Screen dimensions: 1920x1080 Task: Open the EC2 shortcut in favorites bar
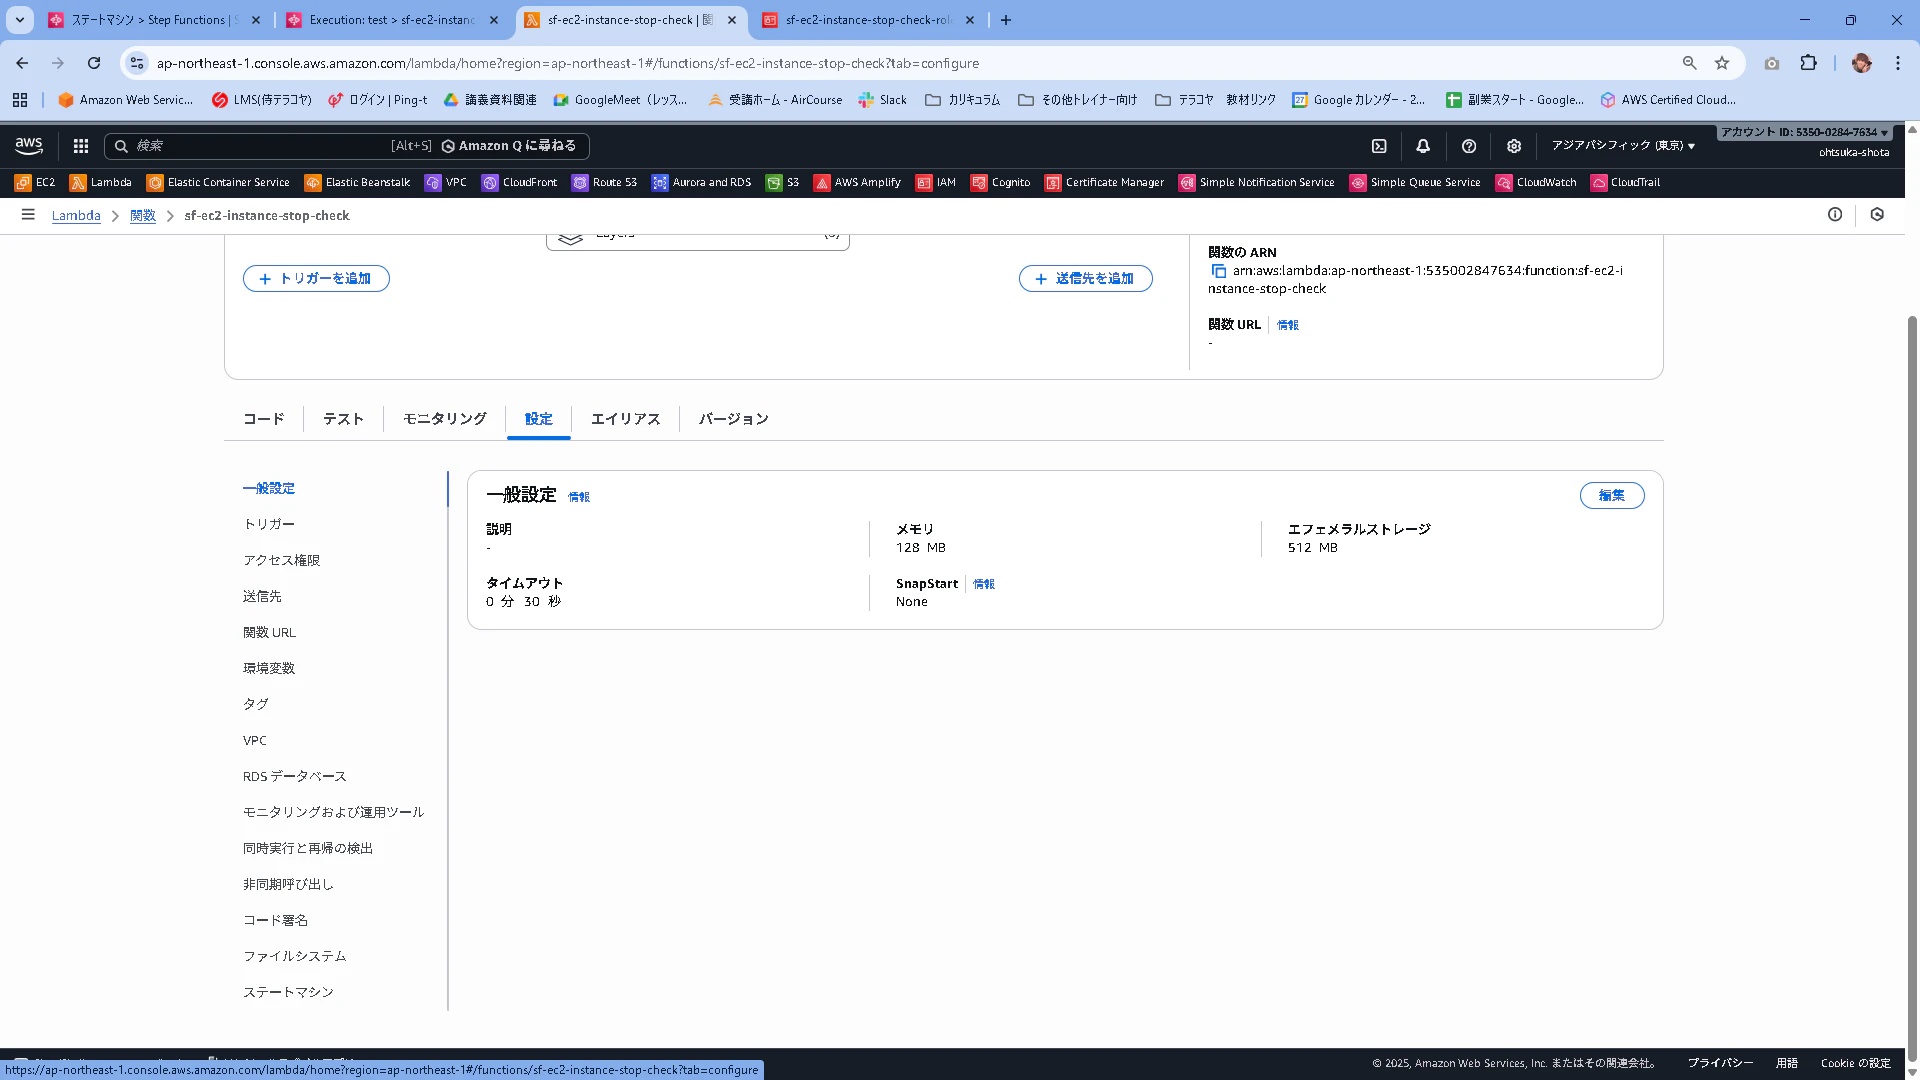point(35,182)
